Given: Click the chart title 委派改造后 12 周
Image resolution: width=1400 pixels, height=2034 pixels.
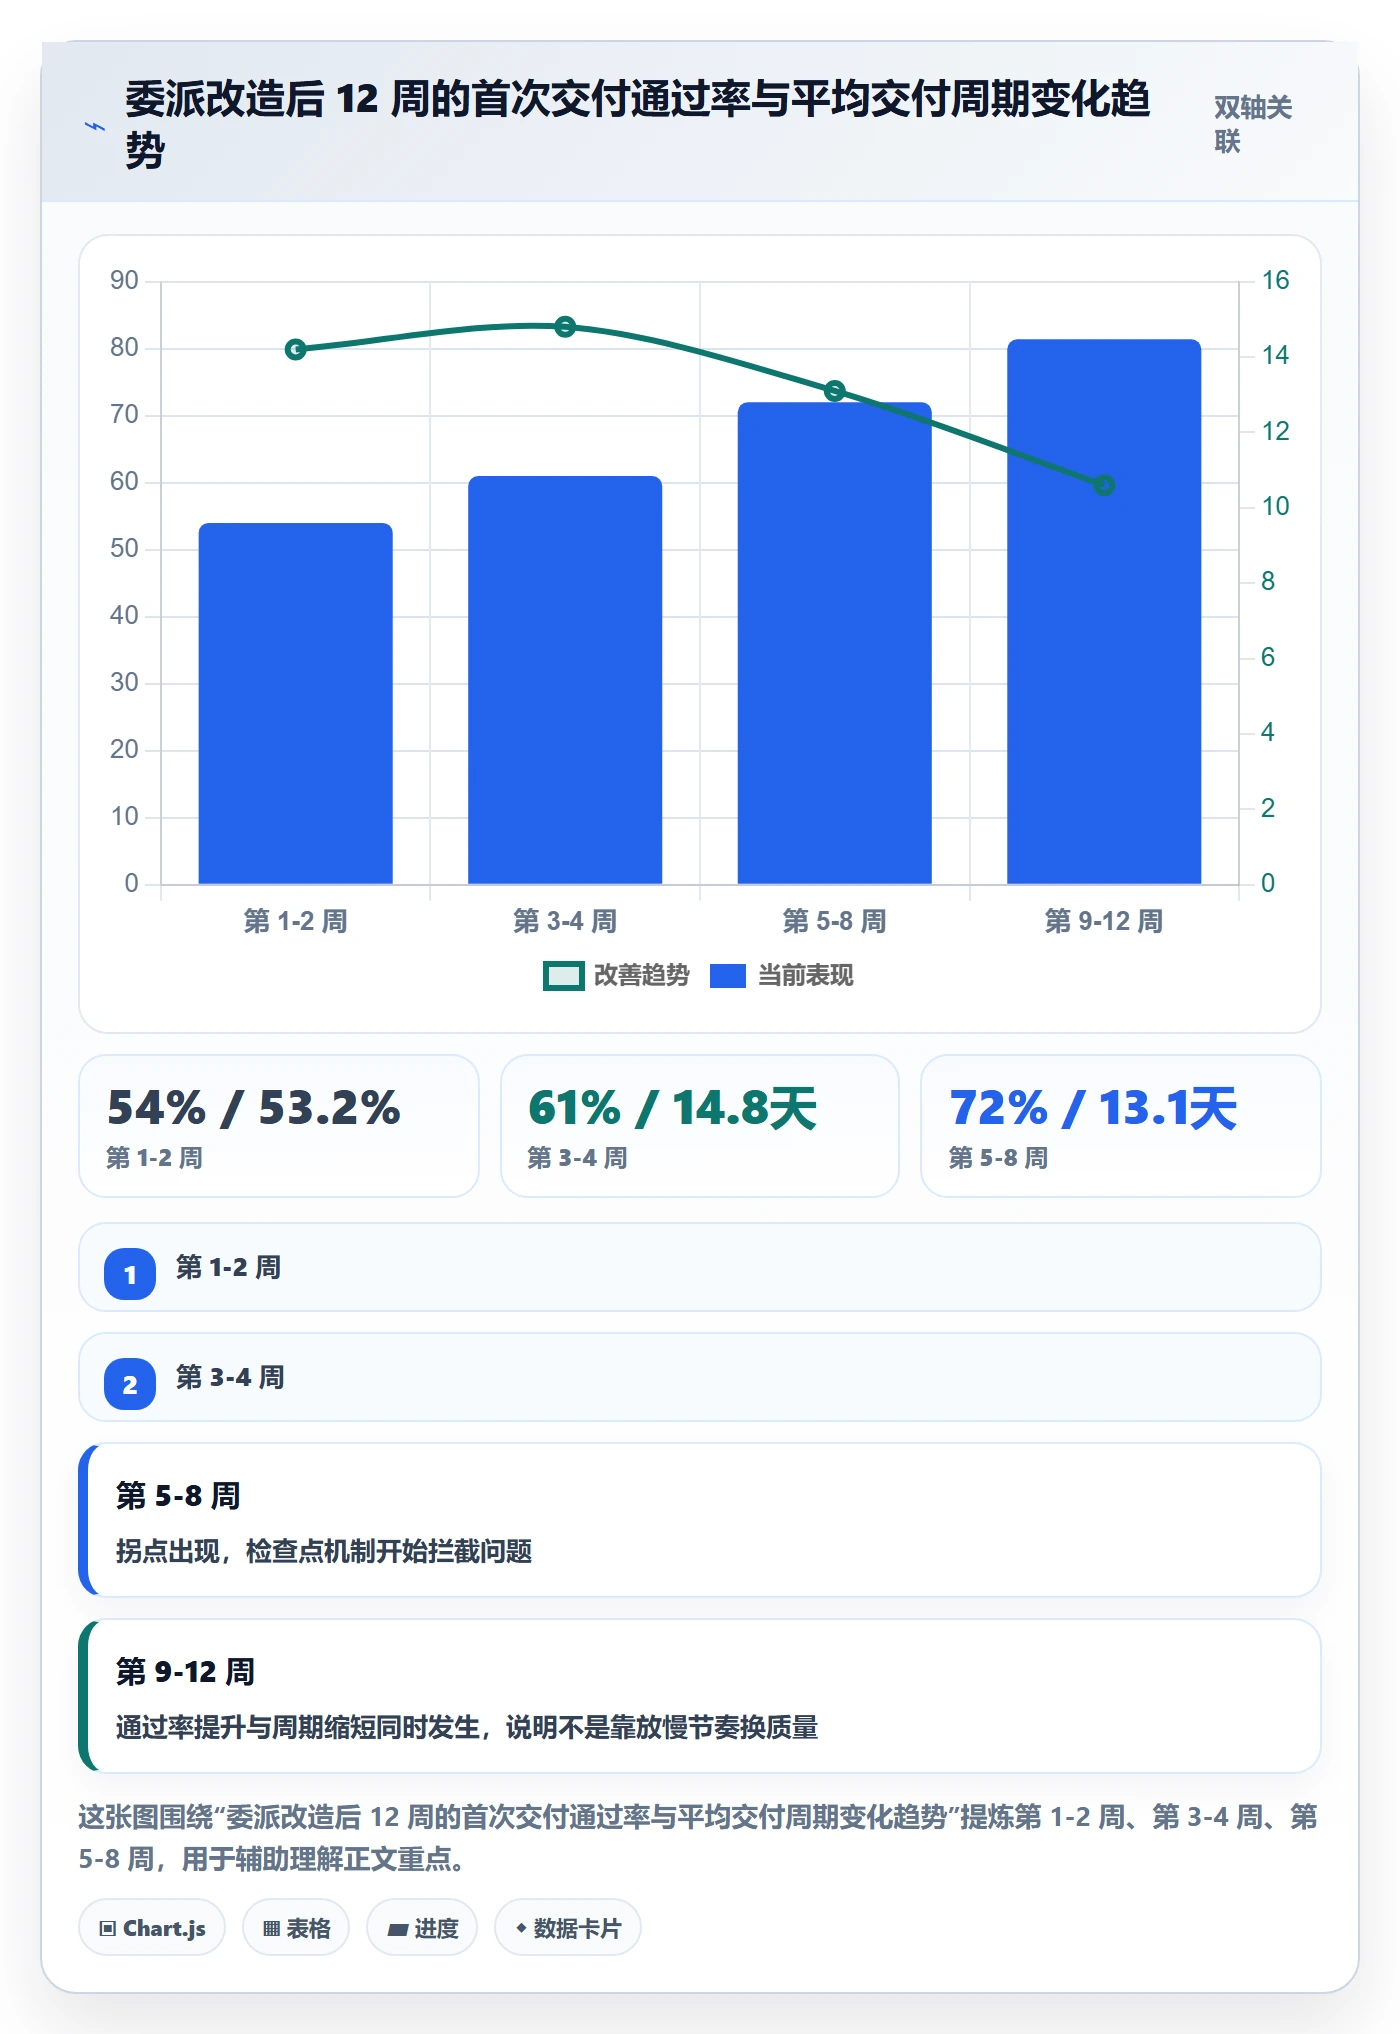Looking at the screenshot, I should pyautogui.click(x=638, y=124).
